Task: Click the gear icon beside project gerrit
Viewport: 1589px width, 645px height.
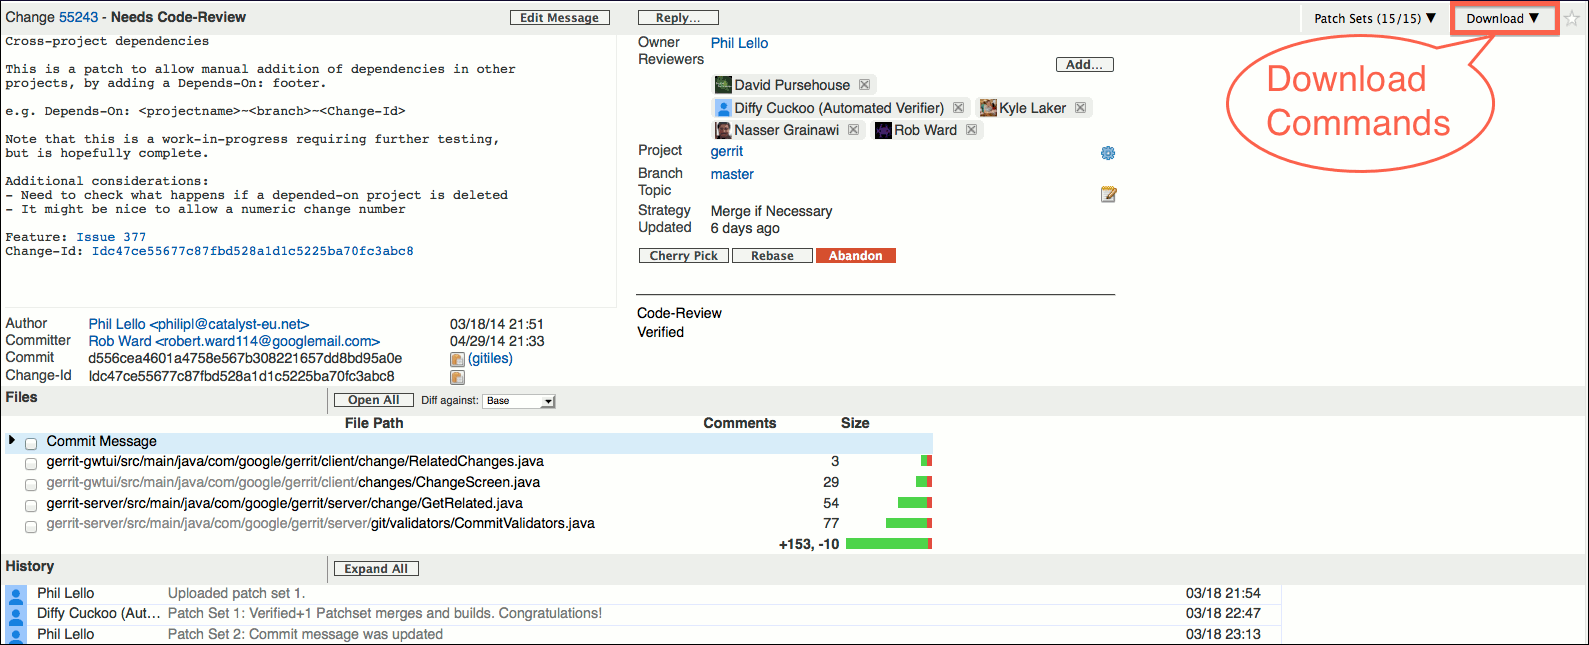Action: (x=1107, y=153)
